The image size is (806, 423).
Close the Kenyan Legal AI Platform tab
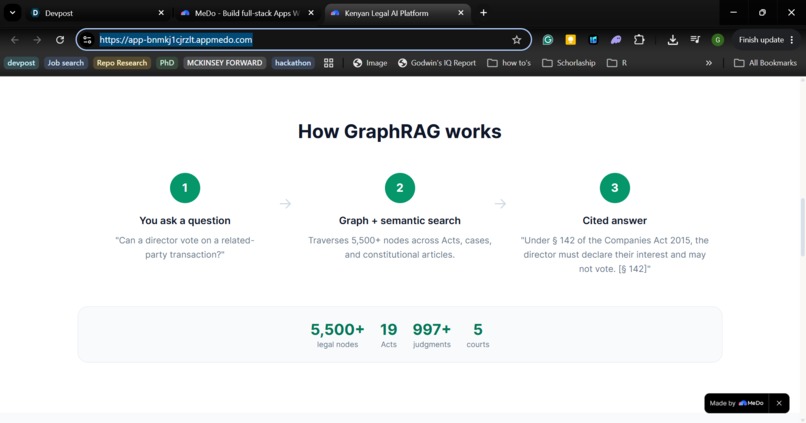[x=461, y=13]
